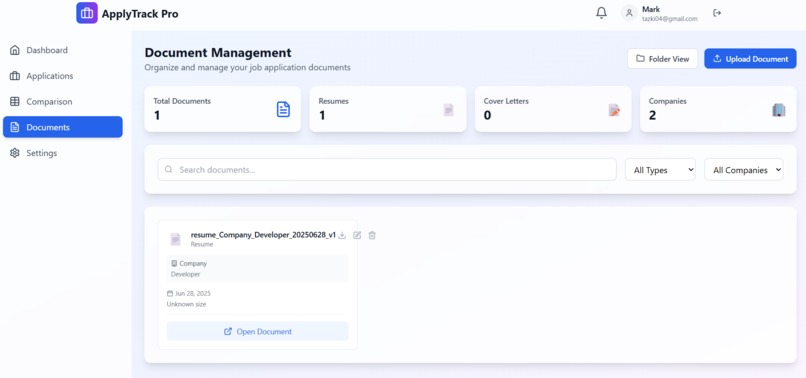Switch to Folder View
The image size is (806, 378).
pos(662,59)
